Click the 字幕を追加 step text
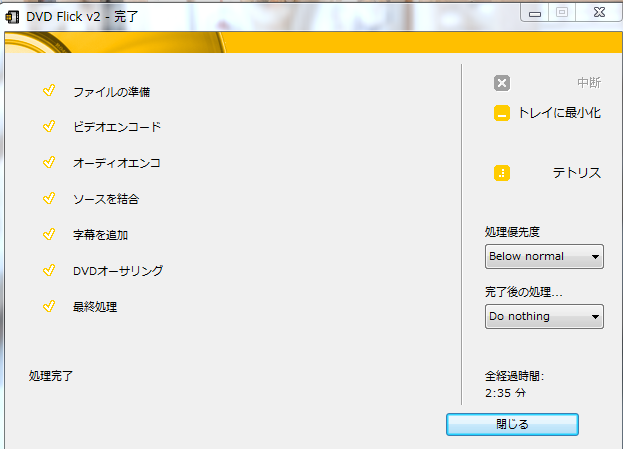 pyautogui.click(x=101, y=235)
